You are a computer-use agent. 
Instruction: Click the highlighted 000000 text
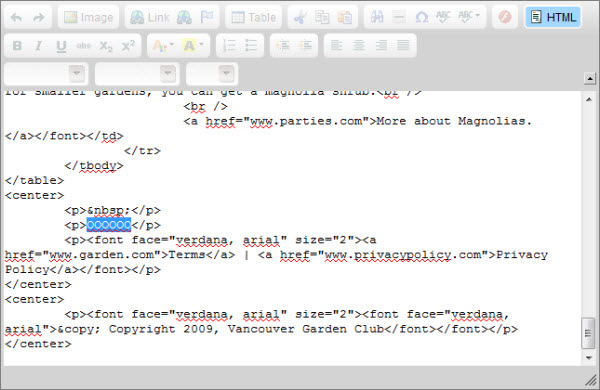109,225
